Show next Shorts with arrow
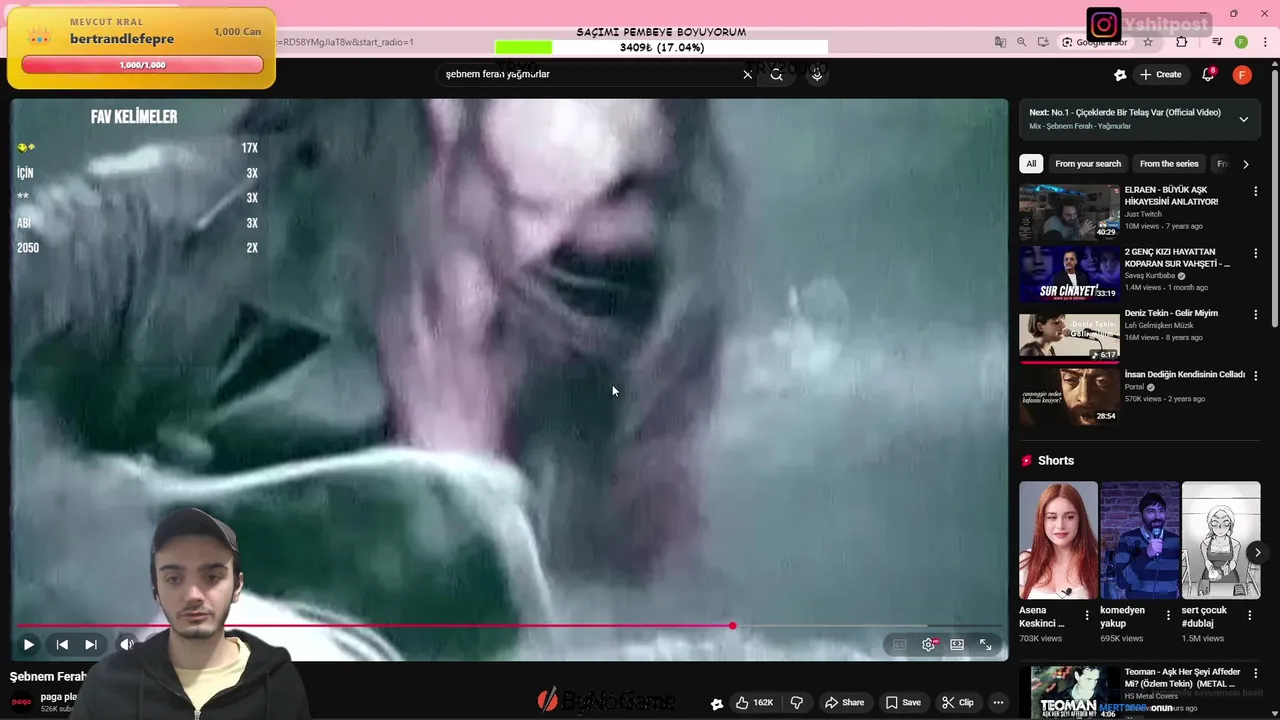 pyautogui.click(x=1257, y=552)
